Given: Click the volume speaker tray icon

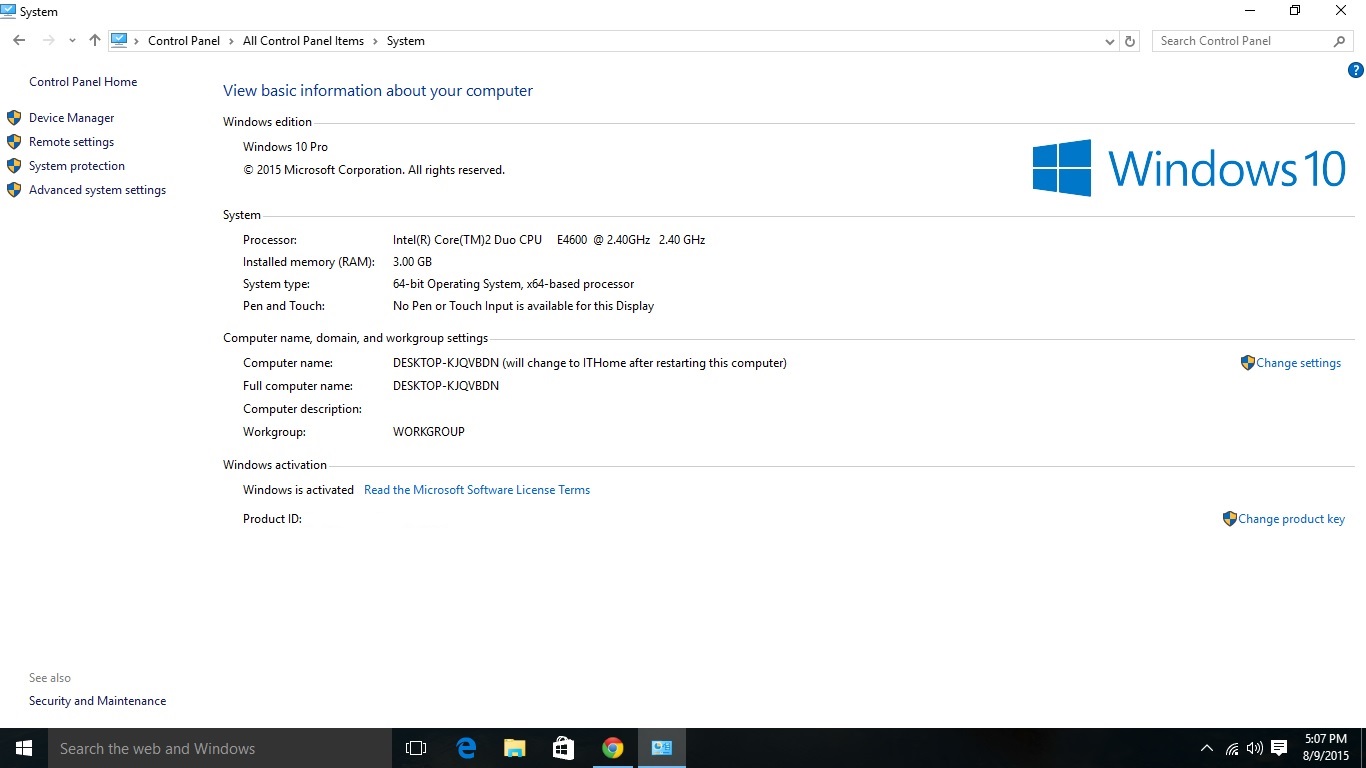Looking at the screenshot, I should tap(1254, 748).
